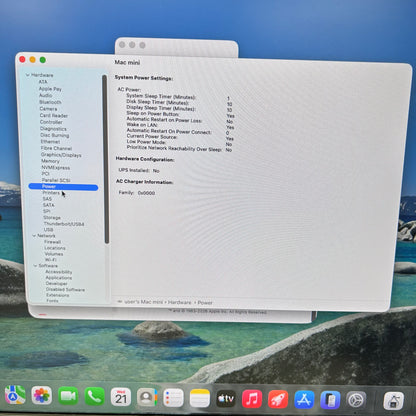
Task: Open the App Store icon
Action: coord(304,399)
